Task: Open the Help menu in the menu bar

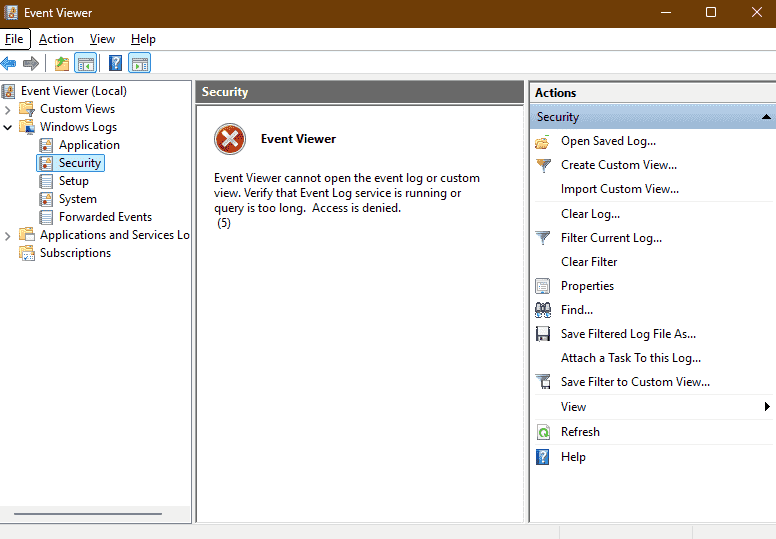Action: [x=143, y=39]
